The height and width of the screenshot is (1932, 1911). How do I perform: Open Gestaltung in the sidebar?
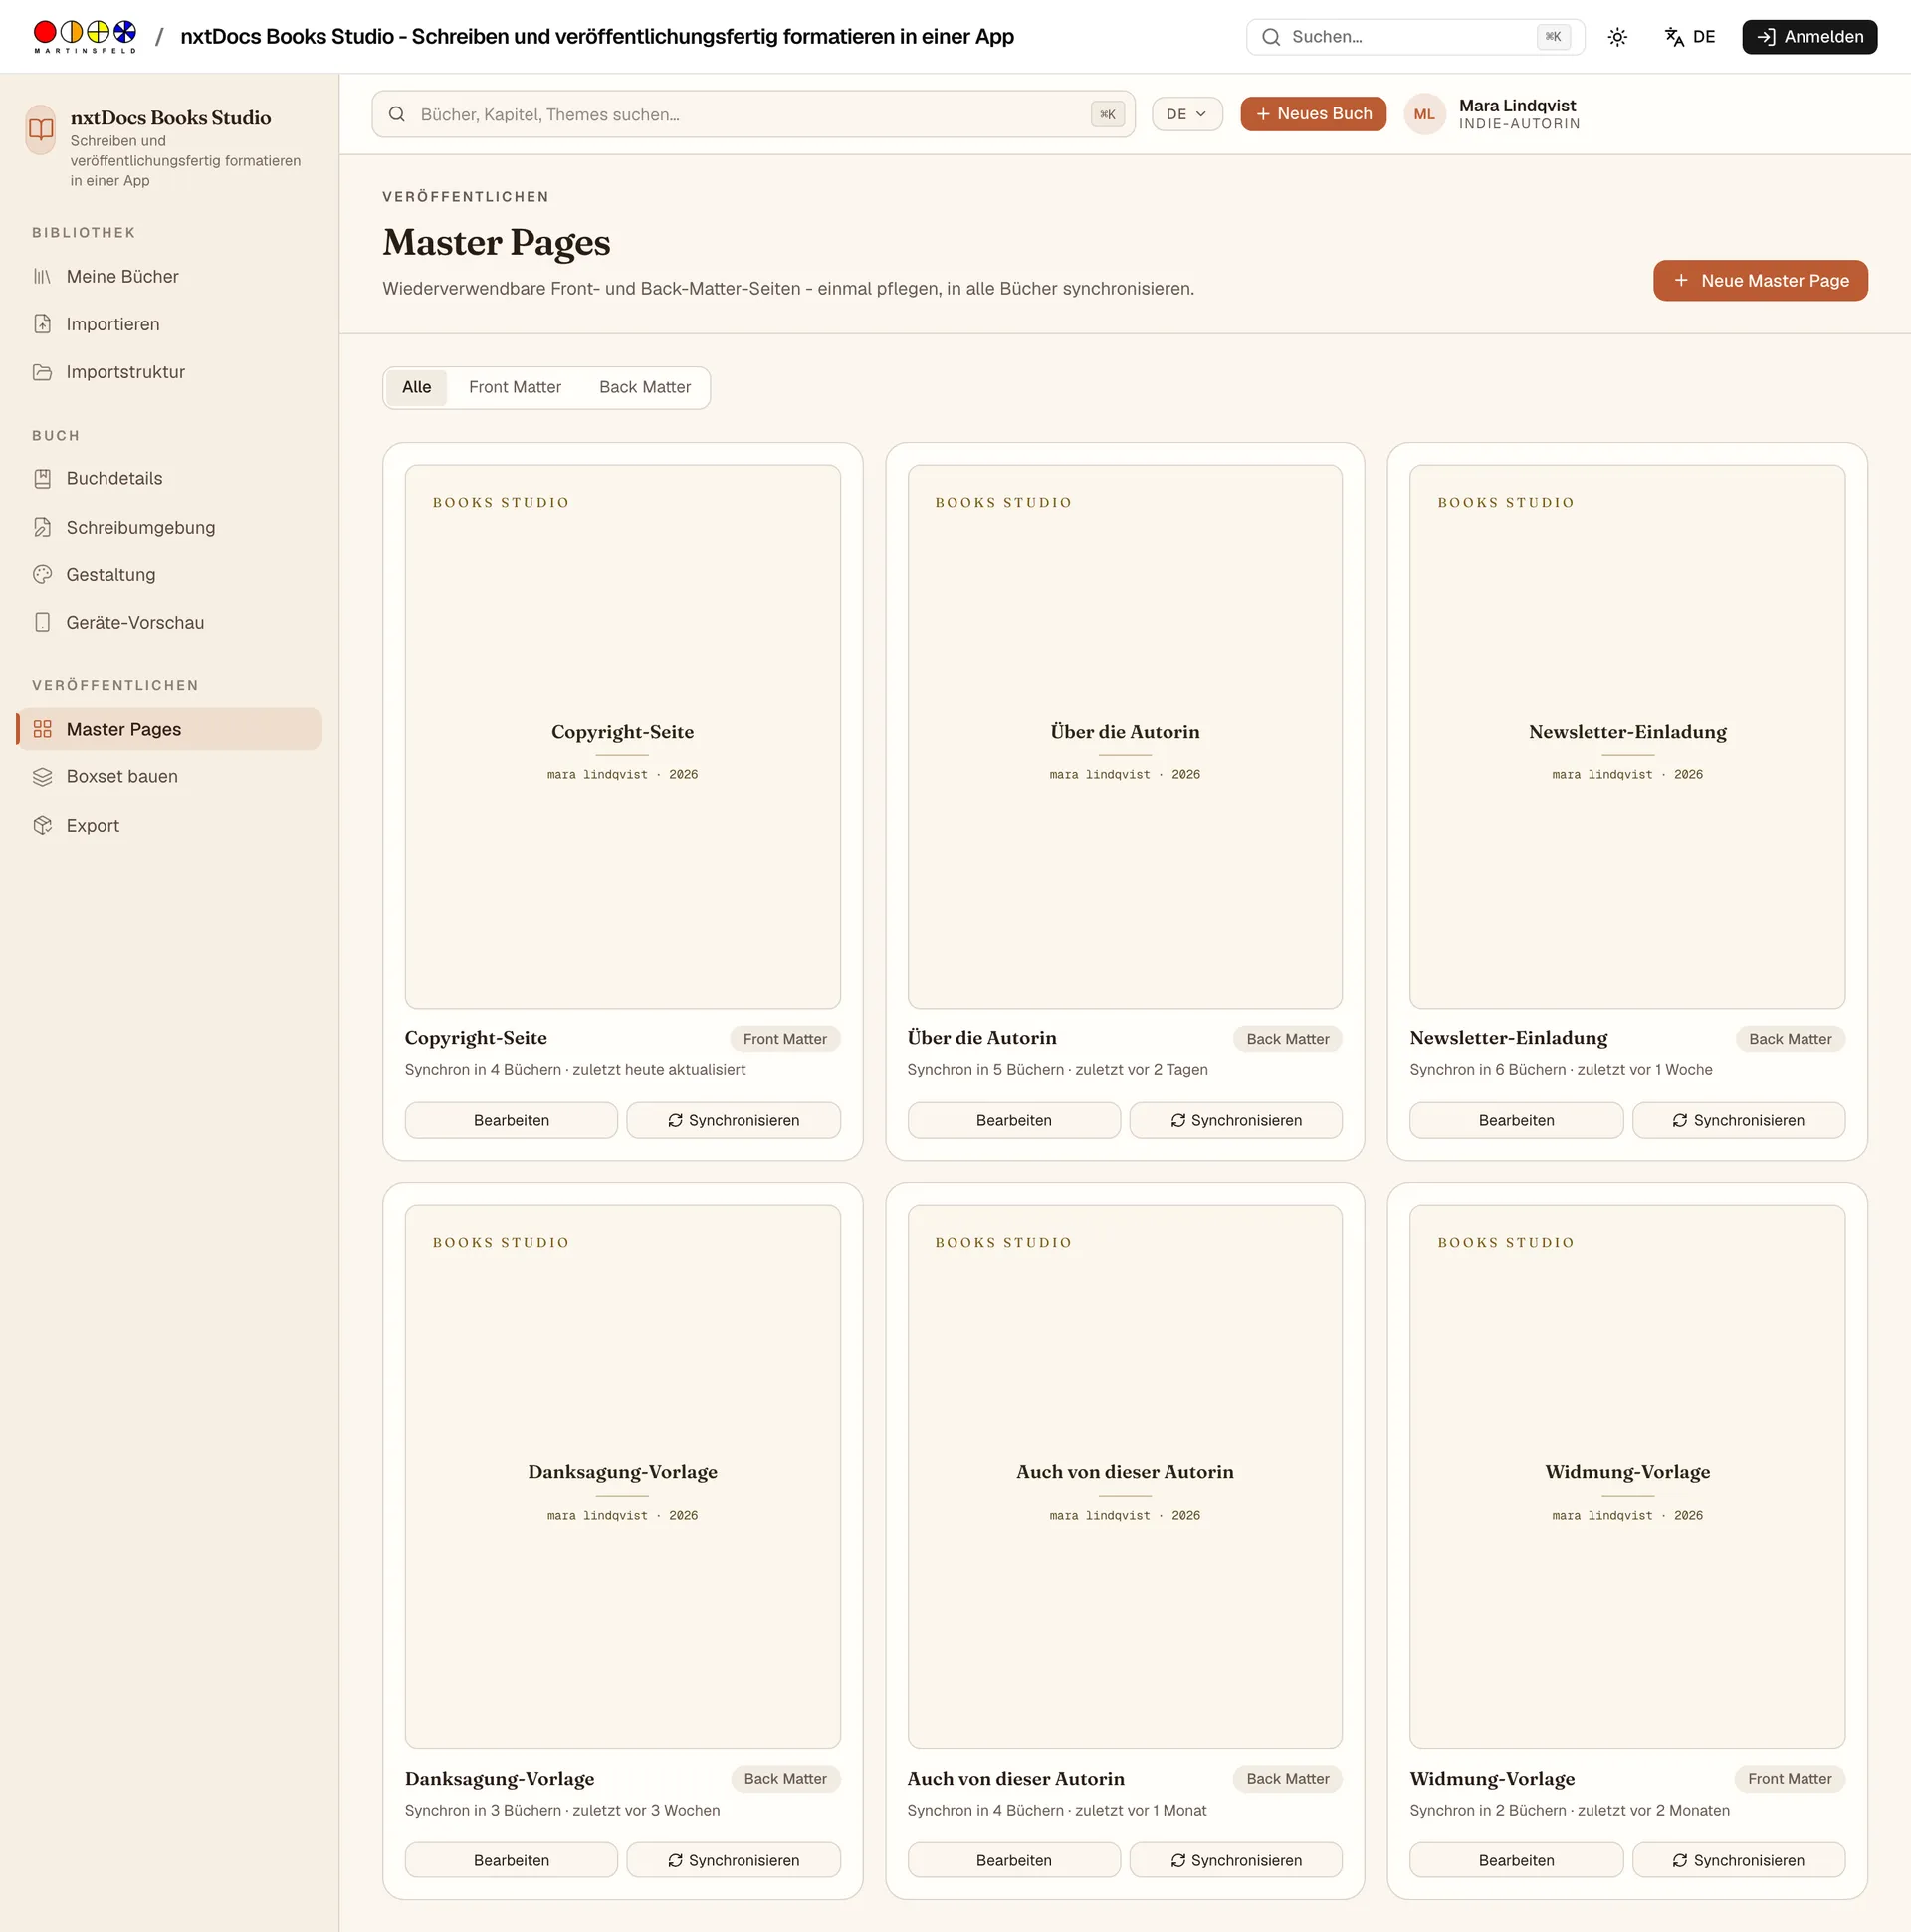coord(169,575)
